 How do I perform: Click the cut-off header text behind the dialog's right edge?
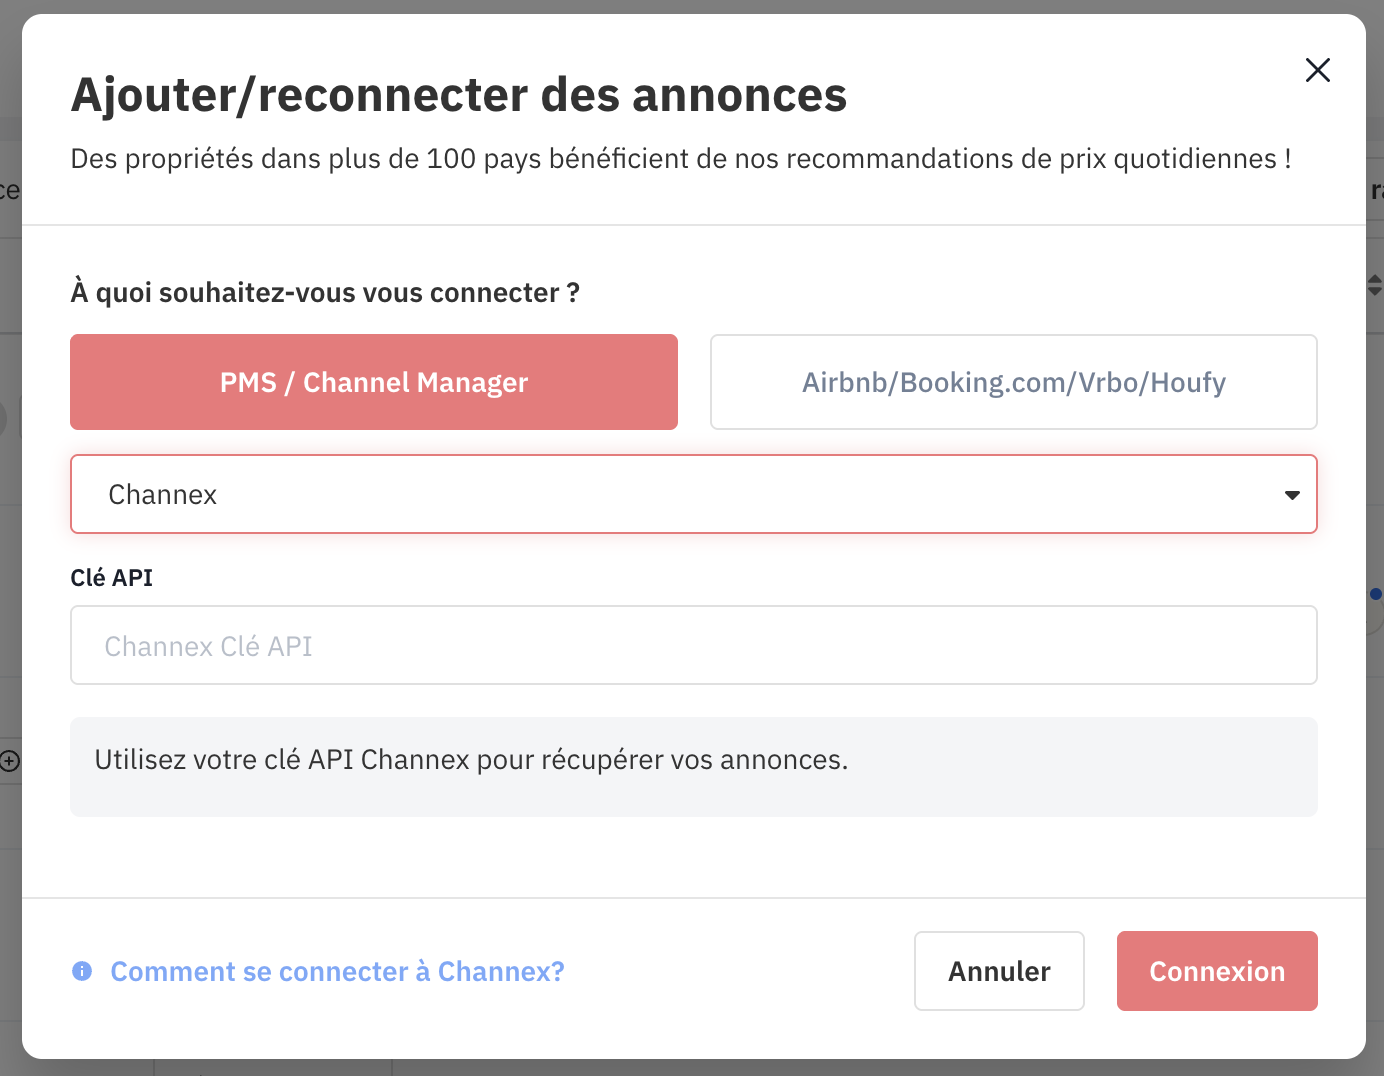[1377, 190]
